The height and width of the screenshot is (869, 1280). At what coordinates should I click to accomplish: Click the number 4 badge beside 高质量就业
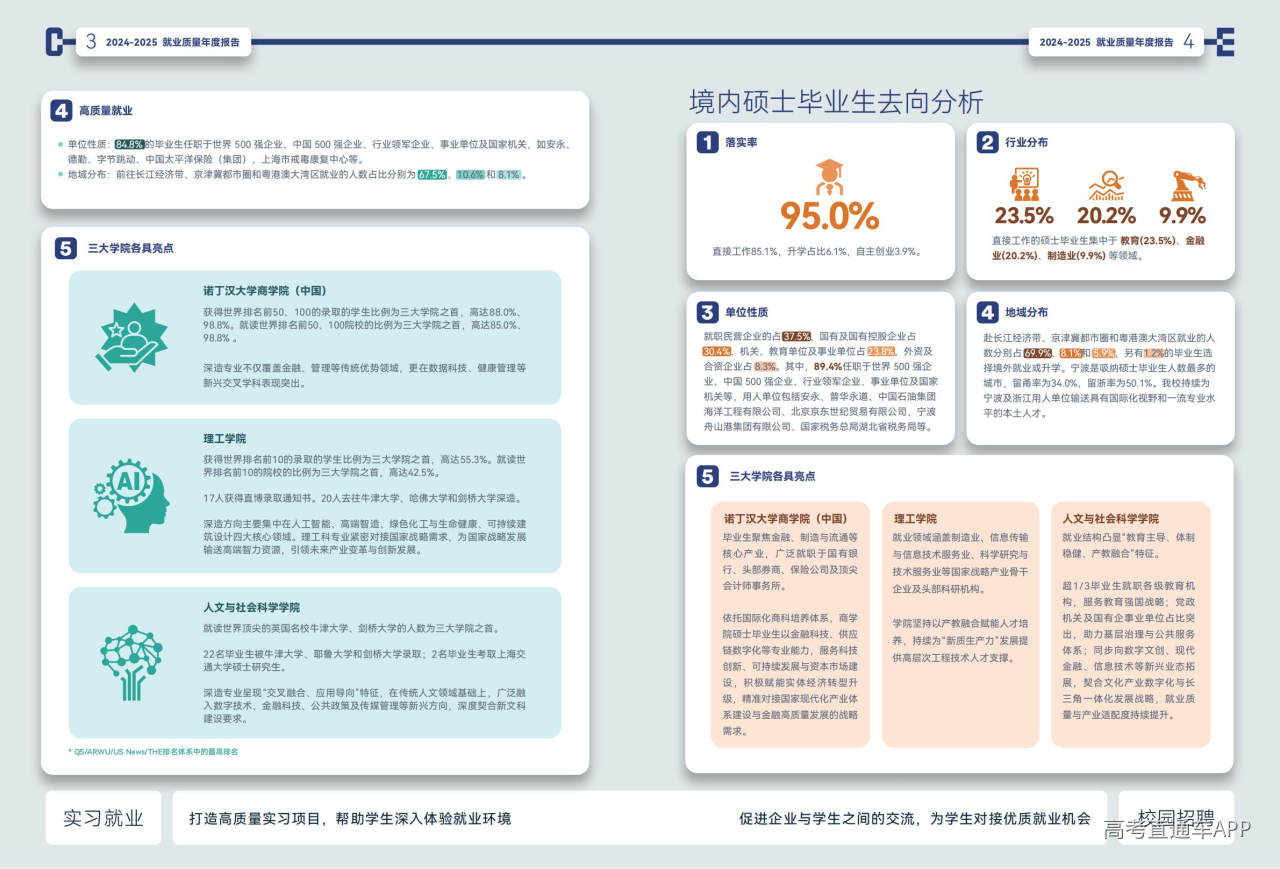tap(62, 111)
